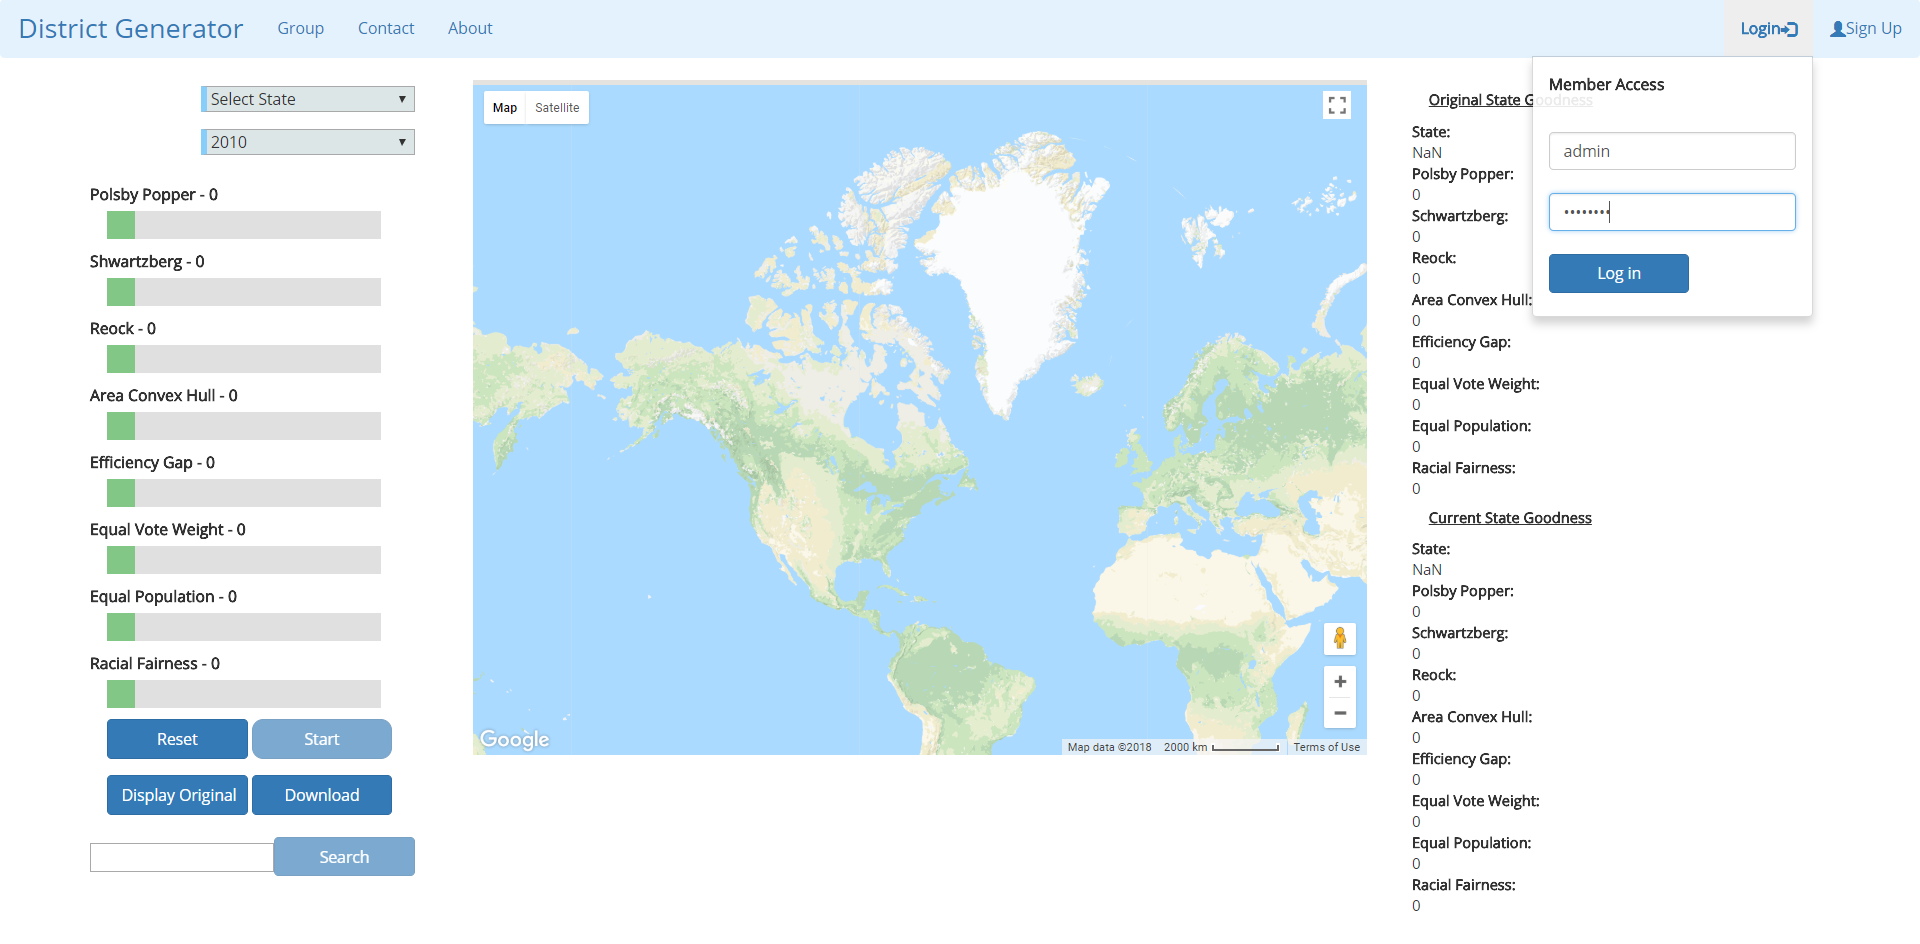Screen dimensions: 1920x944
Task: Expand the Select State dropdown
Action: (308, 99)
